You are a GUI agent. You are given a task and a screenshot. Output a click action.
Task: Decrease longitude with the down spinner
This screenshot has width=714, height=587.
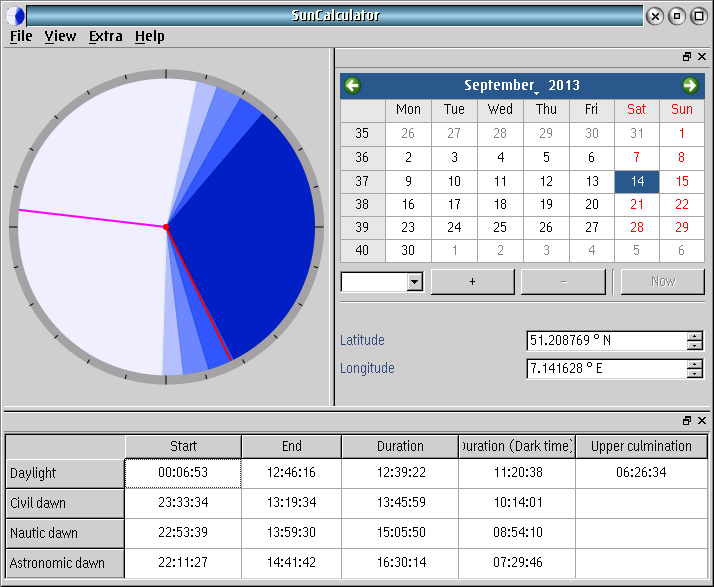tap(694, 373)
